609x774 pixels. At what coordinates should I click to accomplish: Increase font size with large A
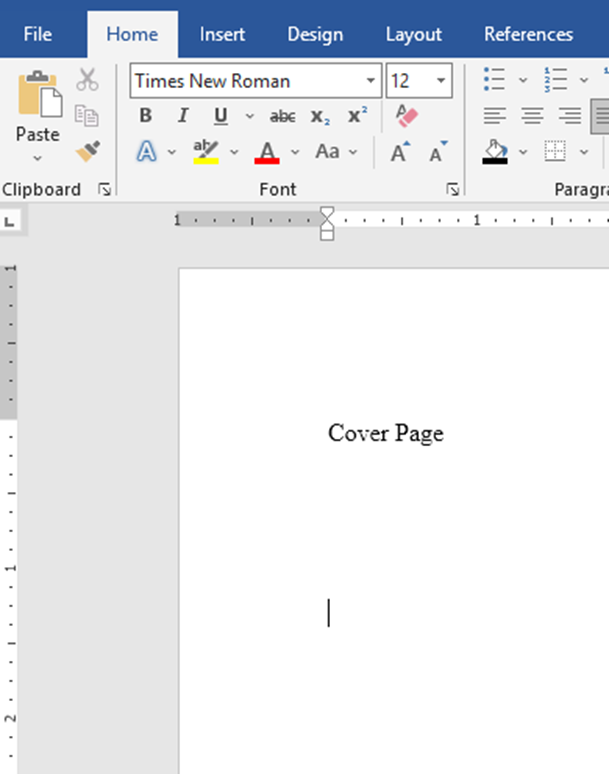coord(400,152)
